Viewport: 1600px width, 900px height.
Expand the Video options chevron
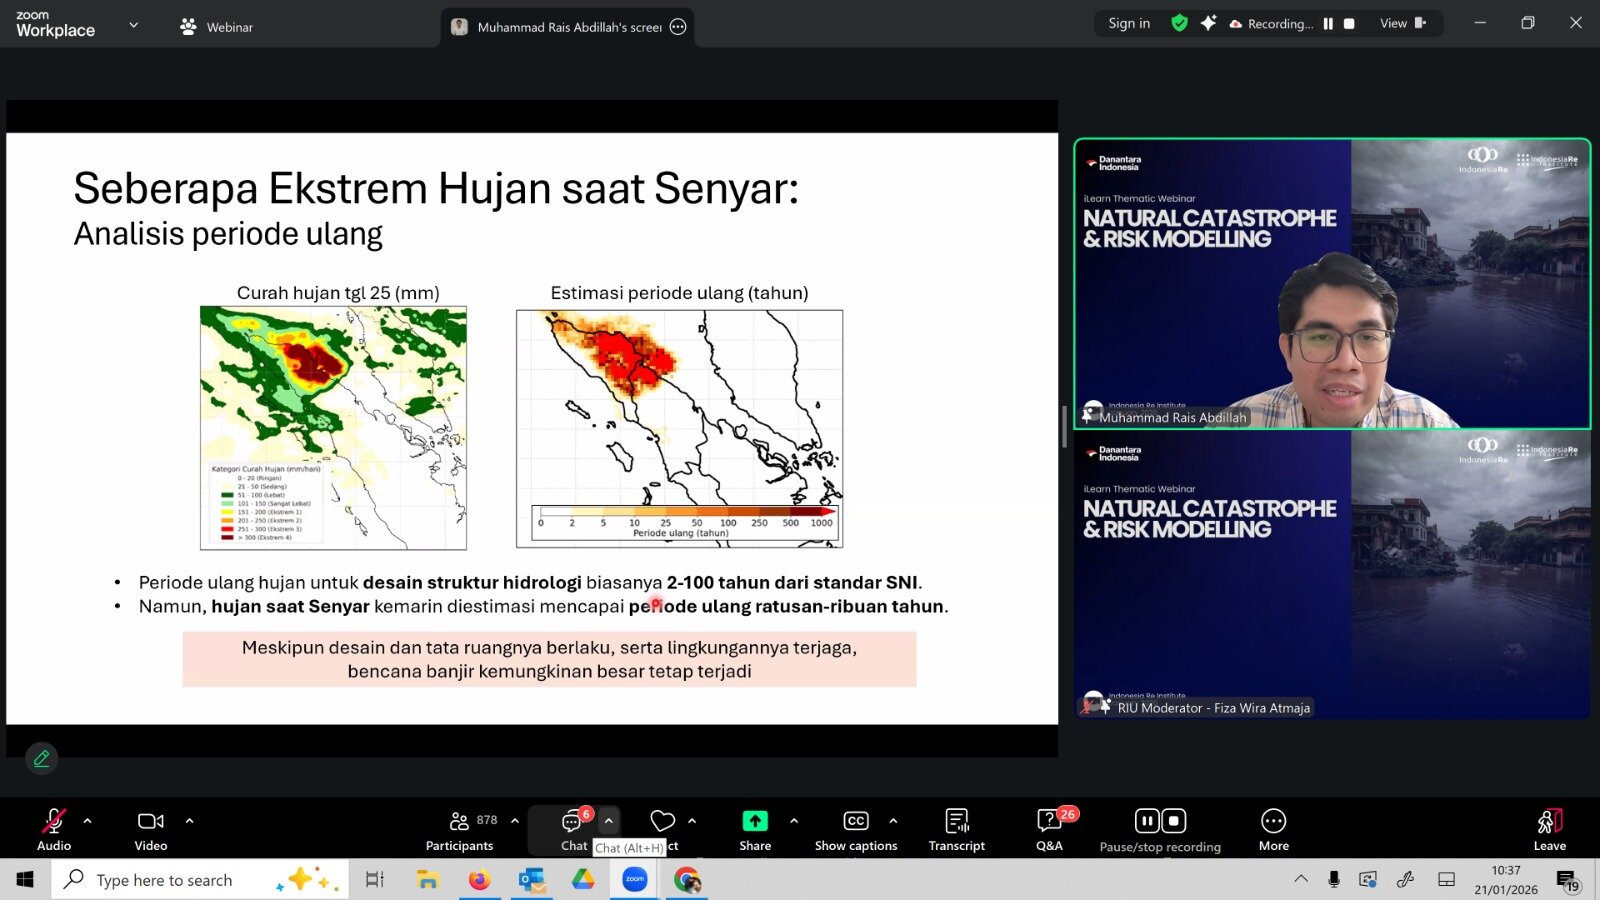(x=190, y=821)
